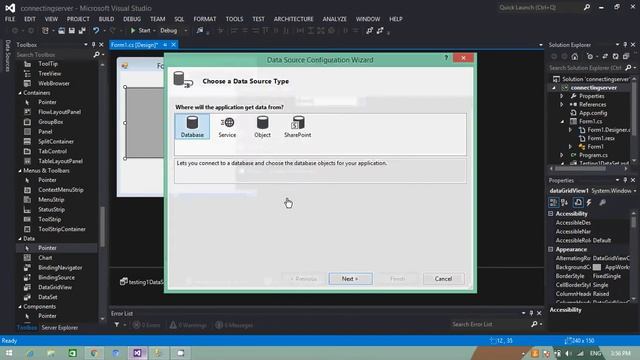The width and height of the screenshot is (640, 360).
Task: Show Events lightning icon in Properties
Action: coord(589,202)
